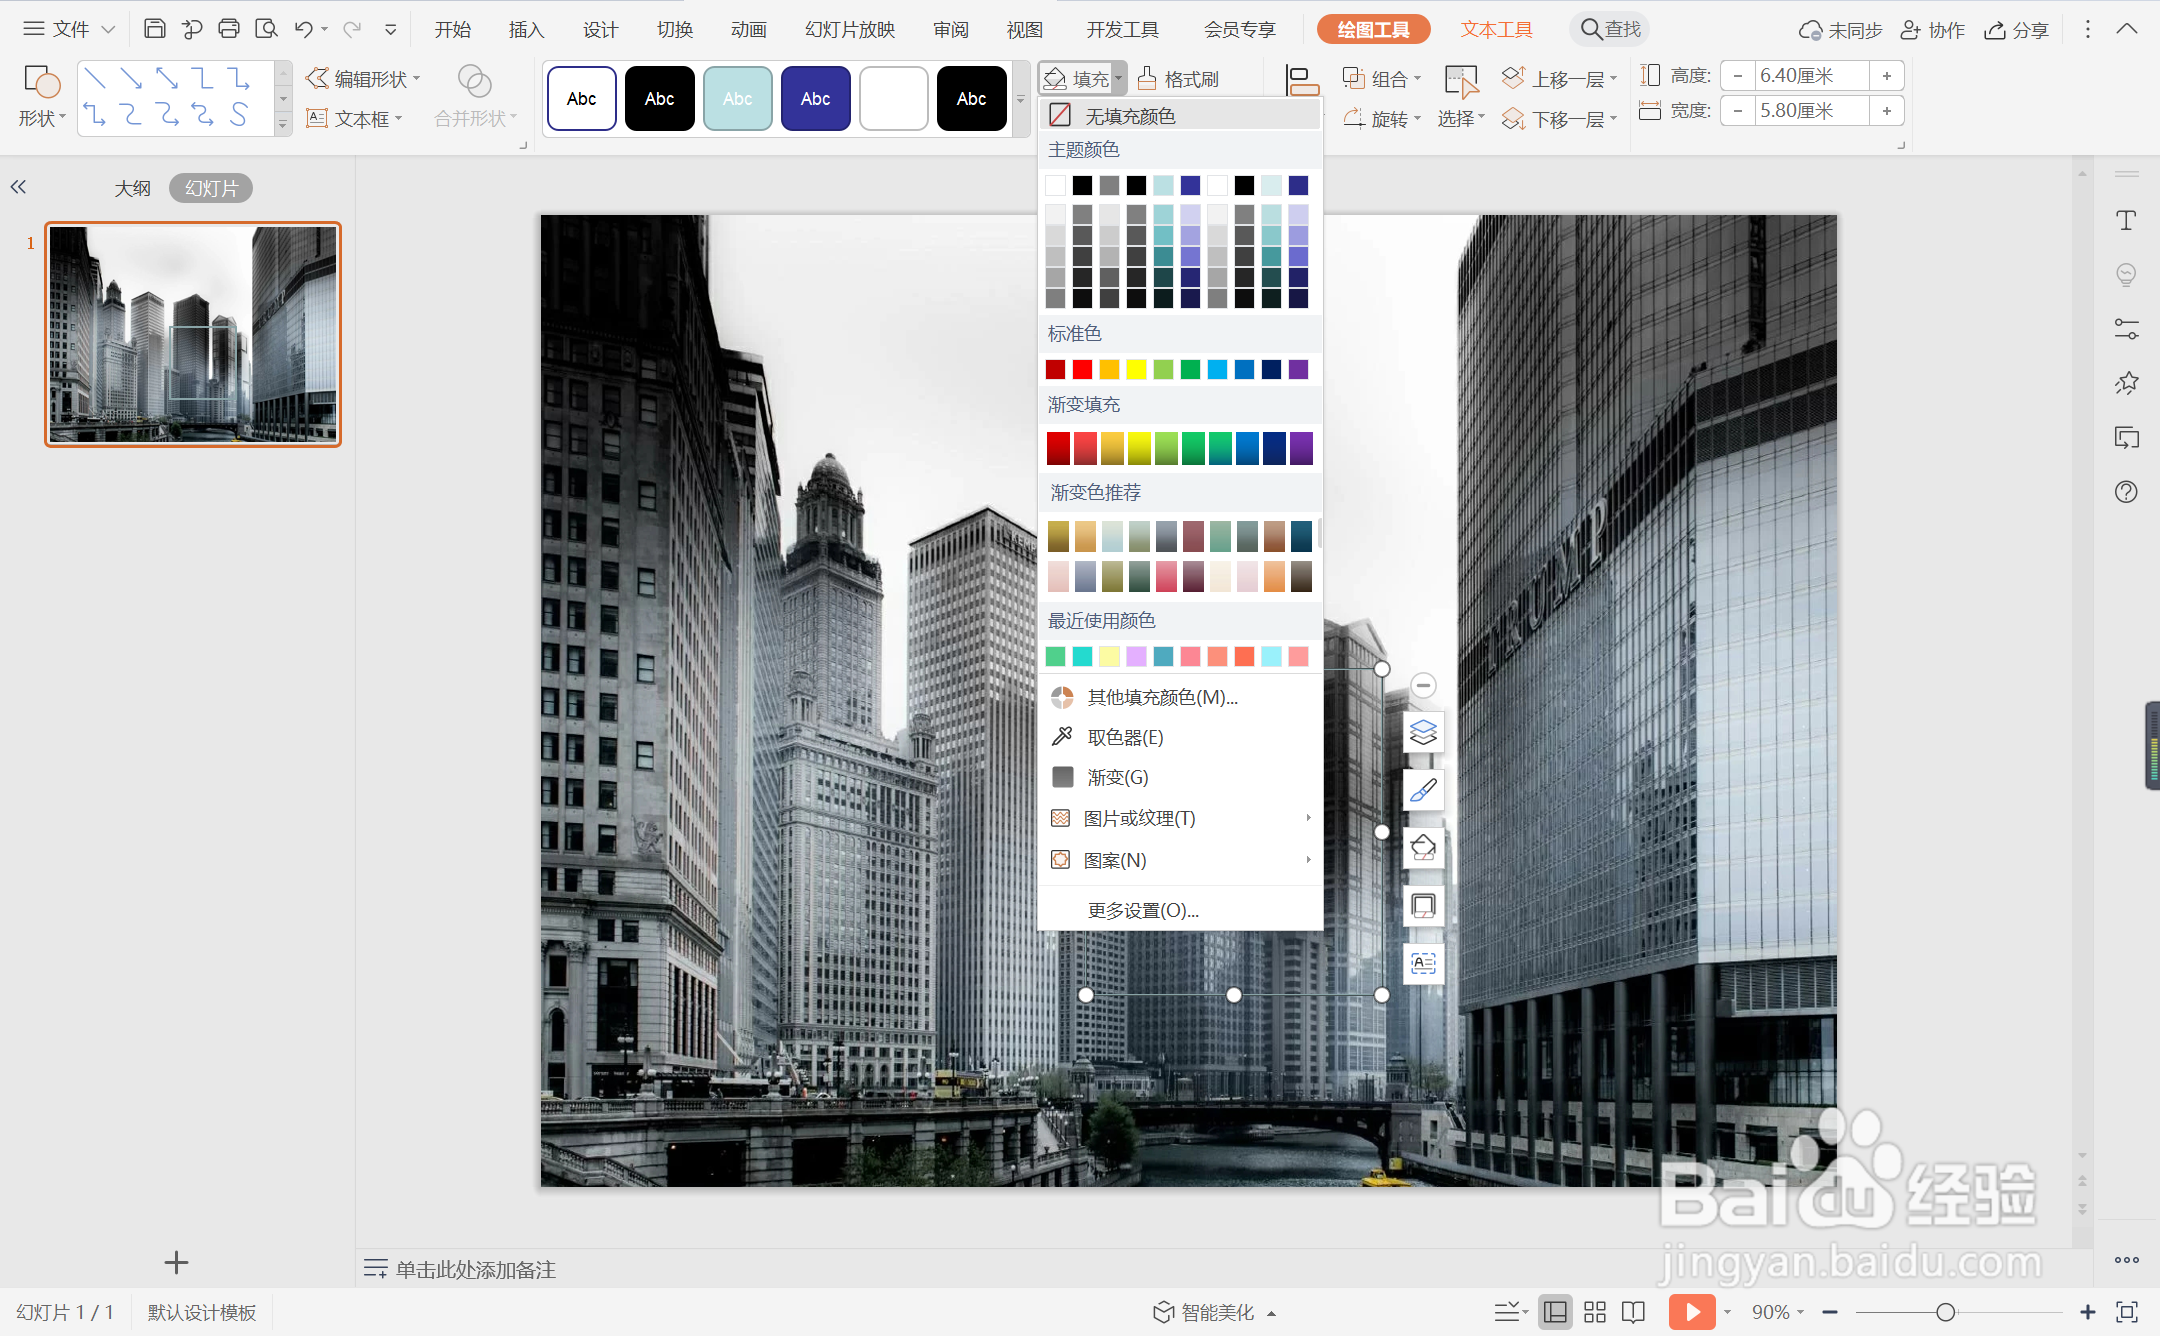Toggle normal view icon in status bar
This screenshot has height=1336, width=2160.
(x=1555, y=1311)
